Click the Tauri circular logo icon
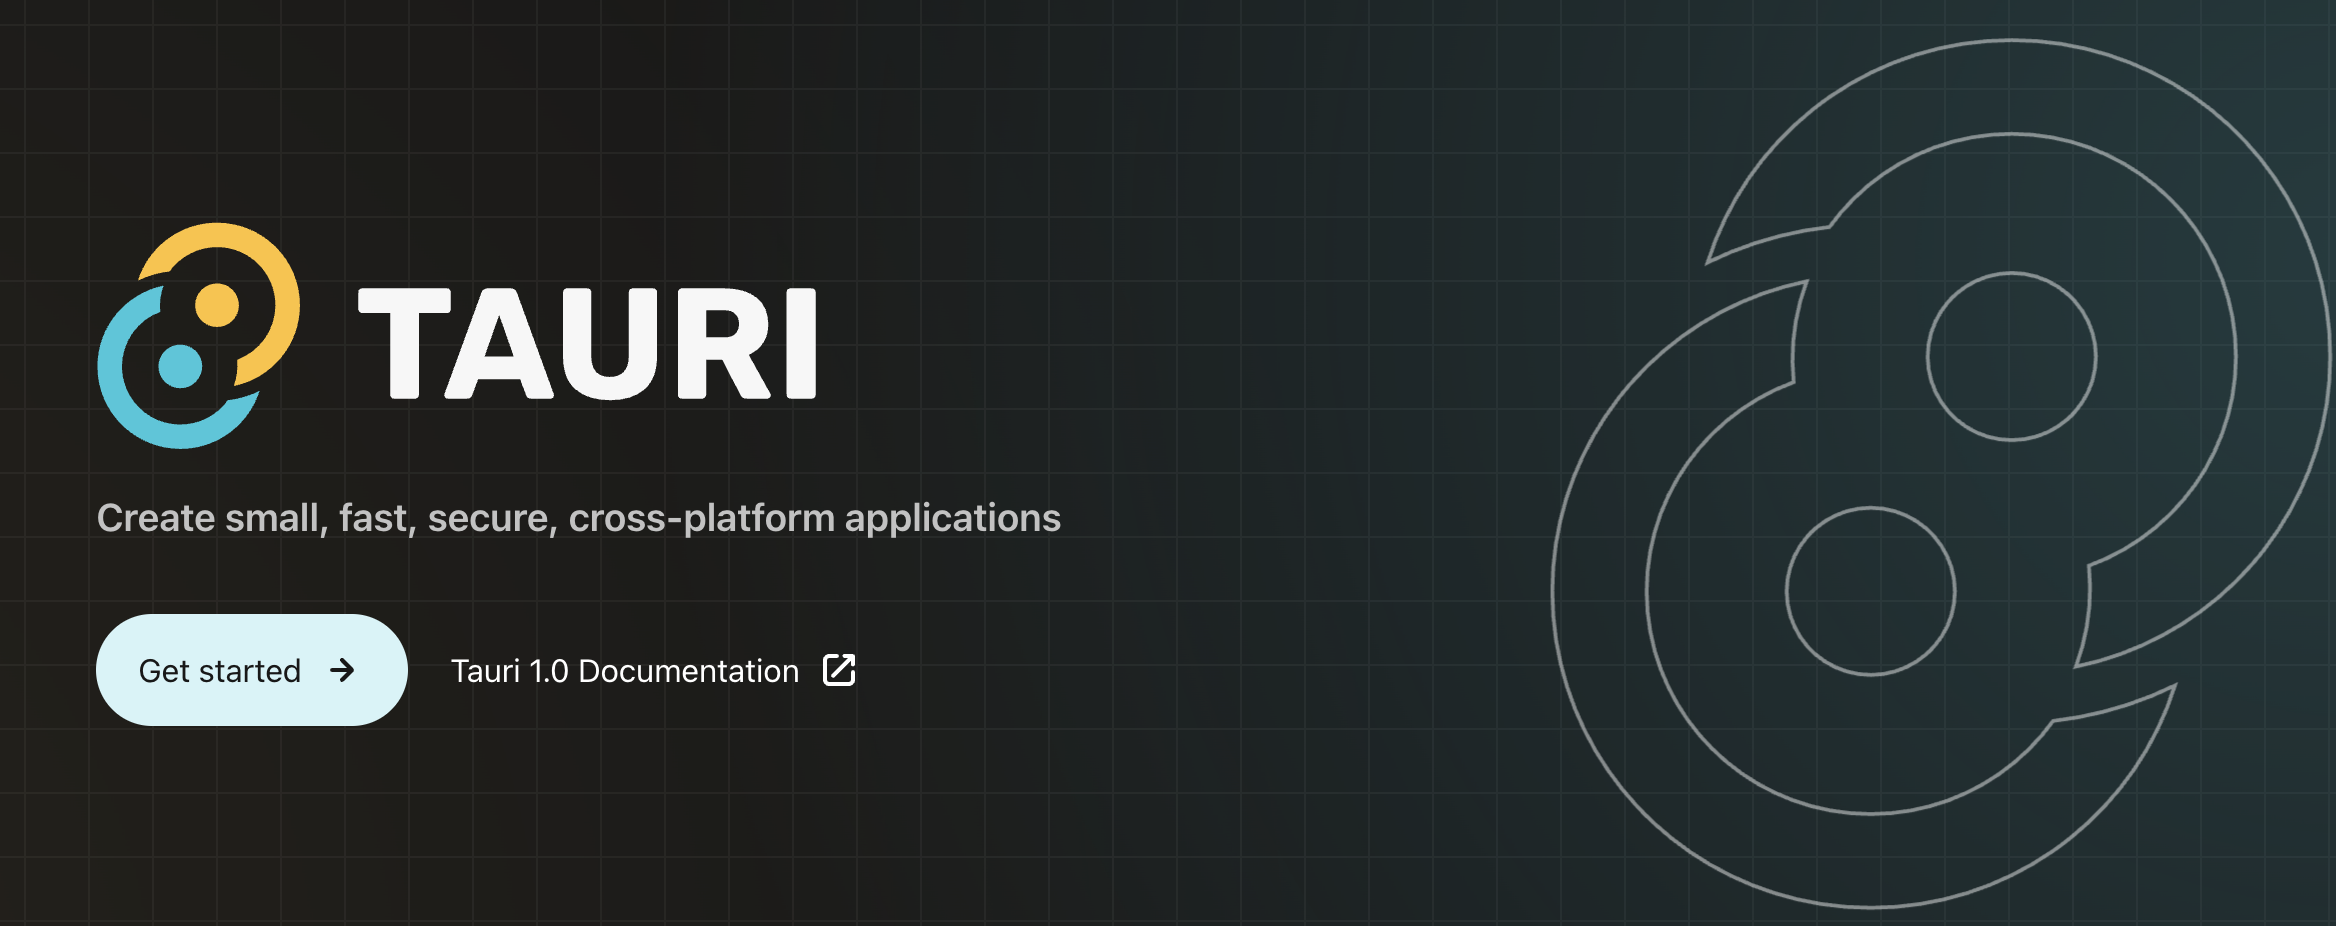Image resolution: width=2336 pixels, height=926 pixels. point(199,336)
